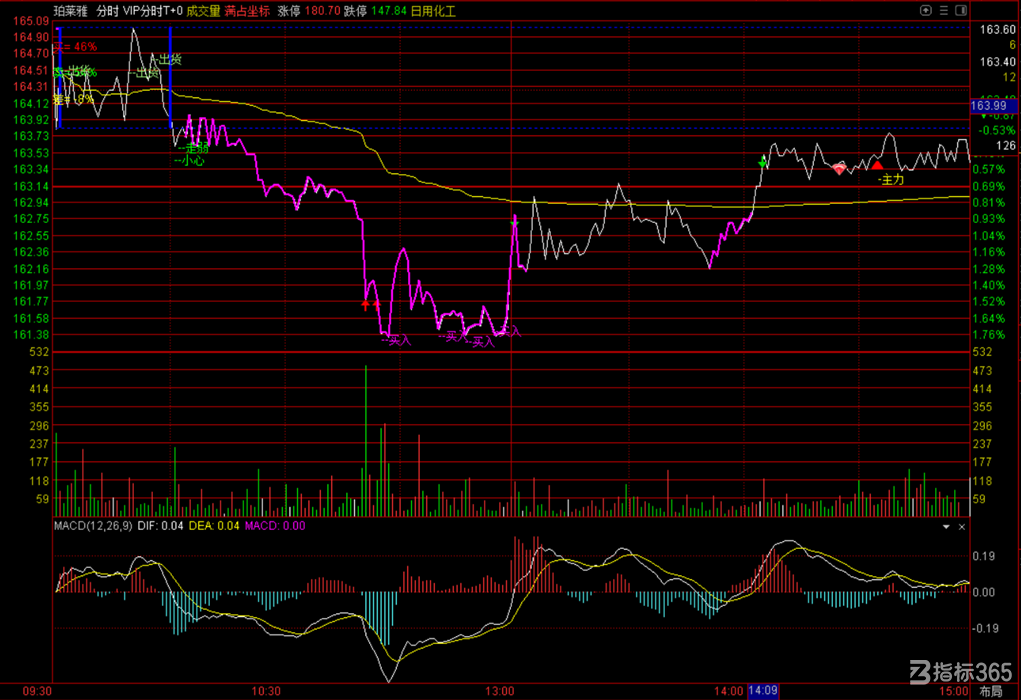Click the green down arrow near 14:09
The height and width of the screenshot is (700, 1021).
tap(762, 161)
